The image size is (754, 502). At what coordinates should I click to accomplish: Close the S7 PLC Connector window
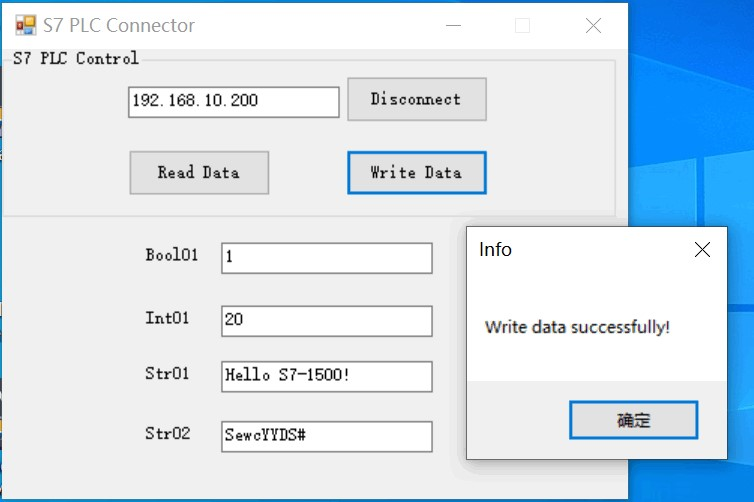593,26
